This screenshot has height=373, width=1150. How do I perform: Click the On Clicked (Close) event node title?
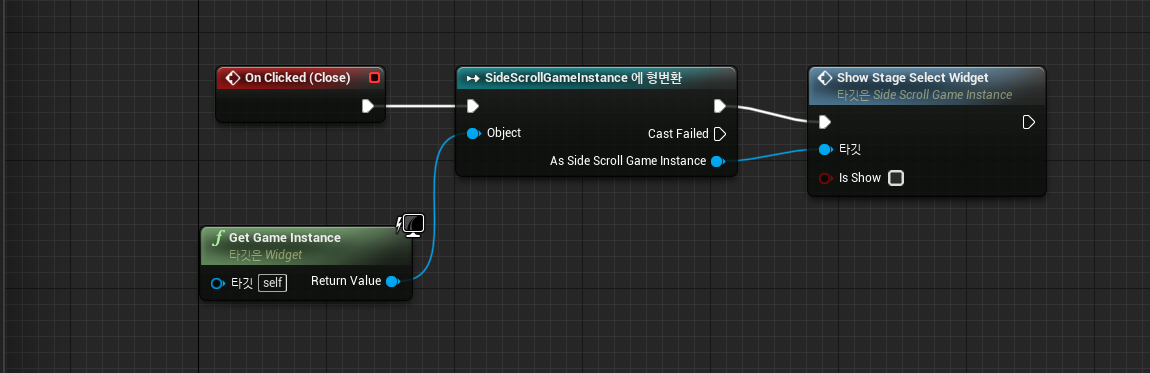click(297, 78)
